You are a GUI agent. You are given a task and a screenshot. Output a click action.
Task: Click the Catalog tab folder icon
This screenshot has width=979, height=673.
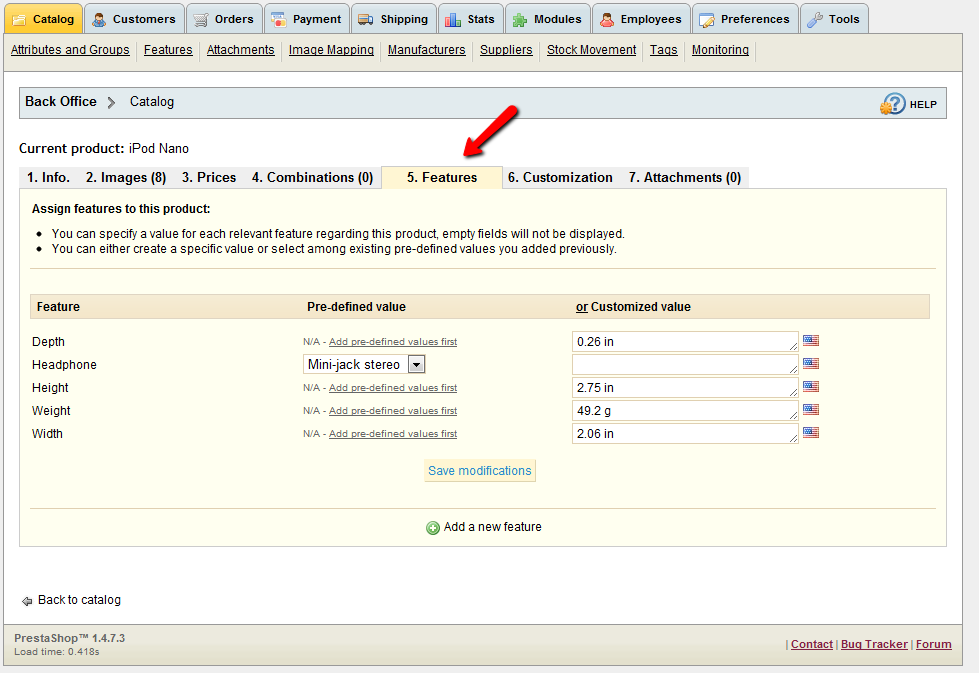tap(19, 20)
